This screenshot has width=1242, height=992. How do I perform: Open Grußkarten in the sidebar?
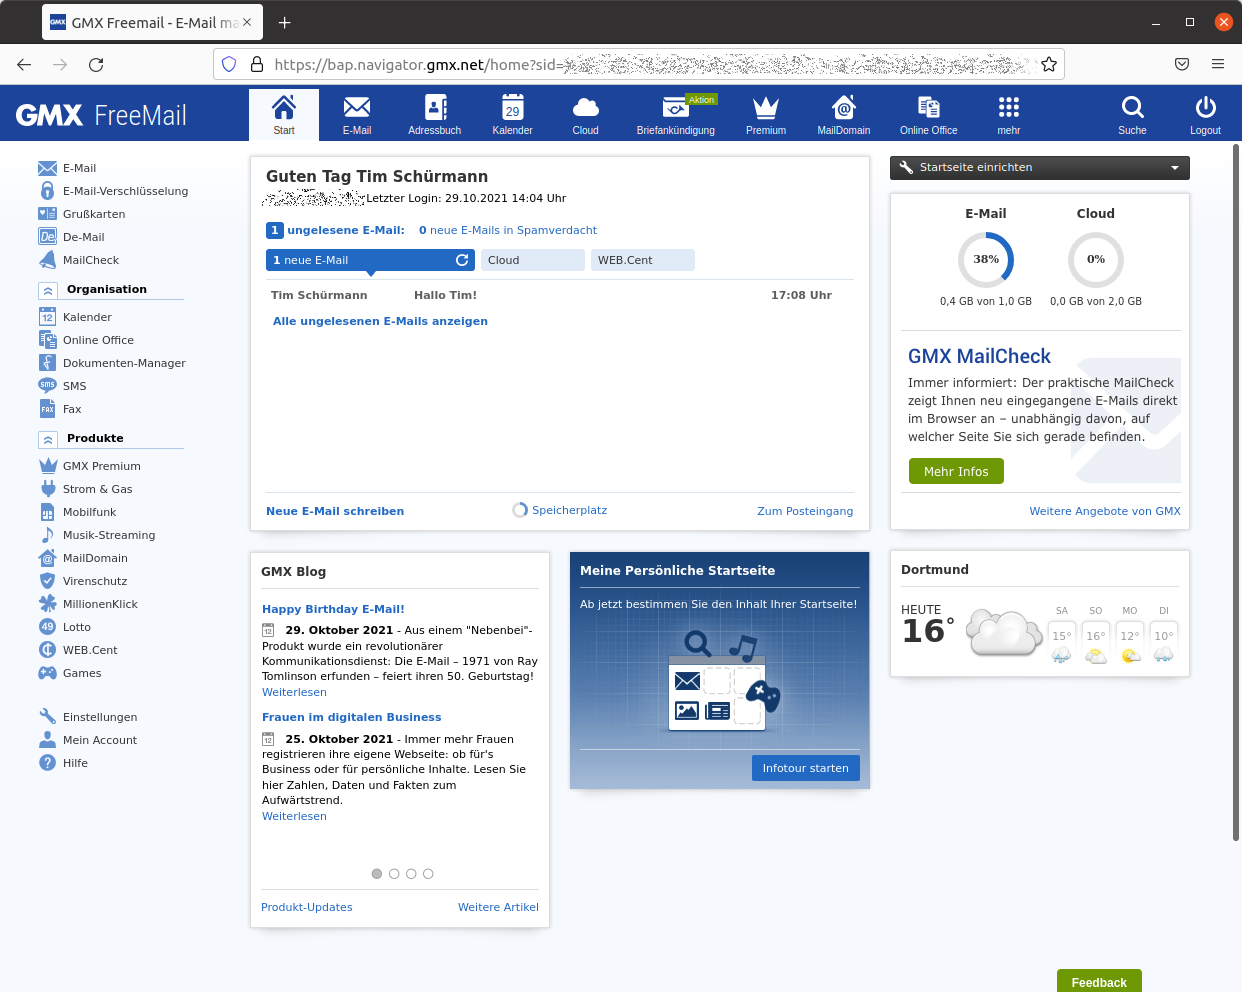pos(82,214)
